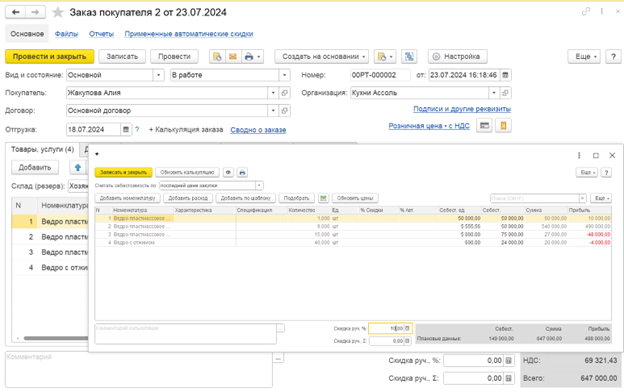Image resolution: width=624 pixels, height=392 pixels.
Task: Open green spreadsheet icon in calculation toolbar
Action: 324,198
